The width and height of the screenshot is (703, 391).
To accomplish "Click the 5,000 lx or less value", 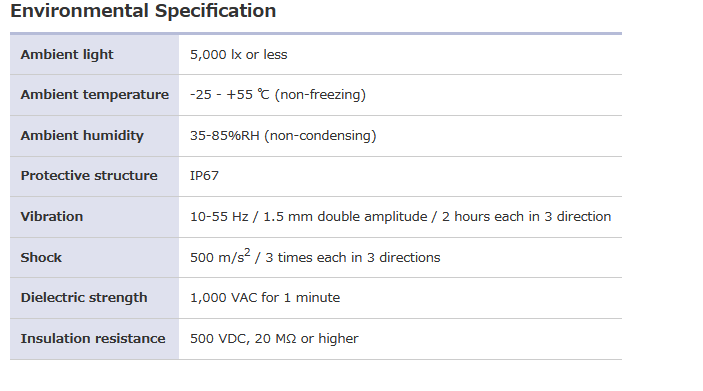I will (239, 55).
